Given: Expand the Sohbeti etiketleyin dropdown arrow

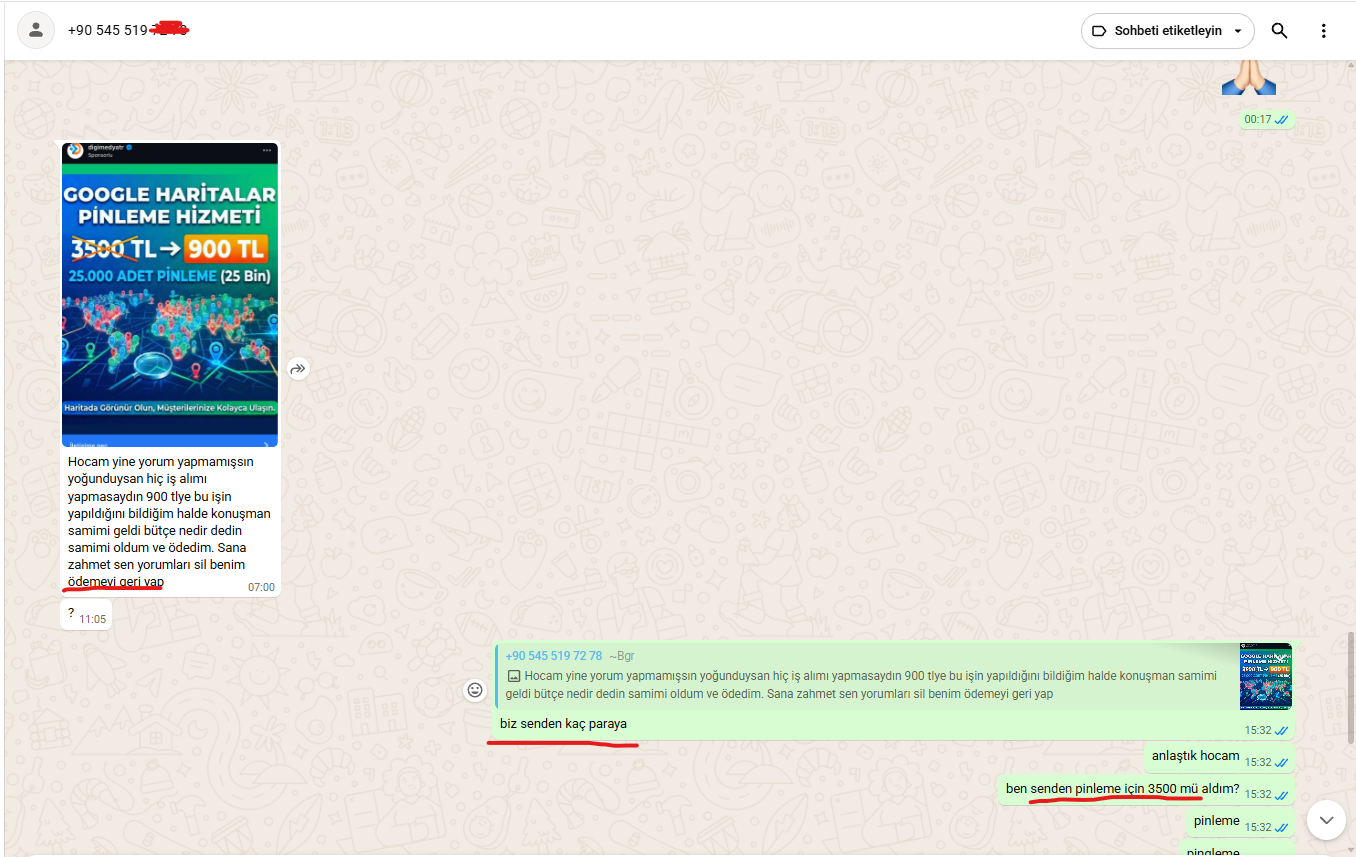Looking at the screenshot, I should click(x=1238, y=31).
